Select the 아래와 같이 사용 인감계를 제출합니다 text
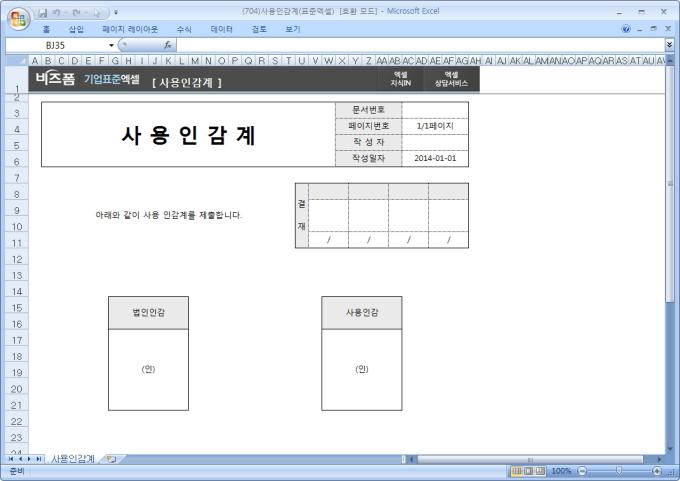The height and width of the screenshot is (481, 680). coord(169,215)
